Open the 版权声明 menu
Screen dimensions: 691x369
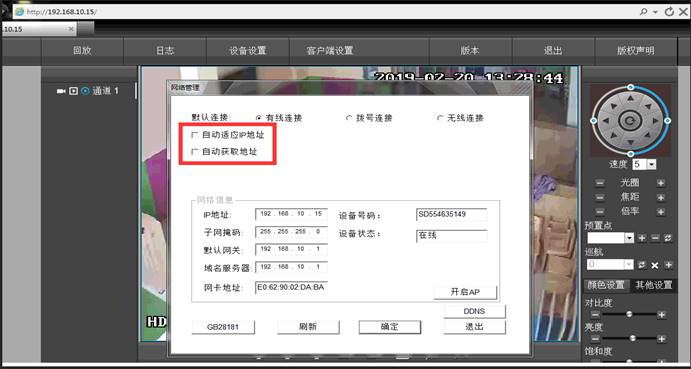(x=635, y=51)
